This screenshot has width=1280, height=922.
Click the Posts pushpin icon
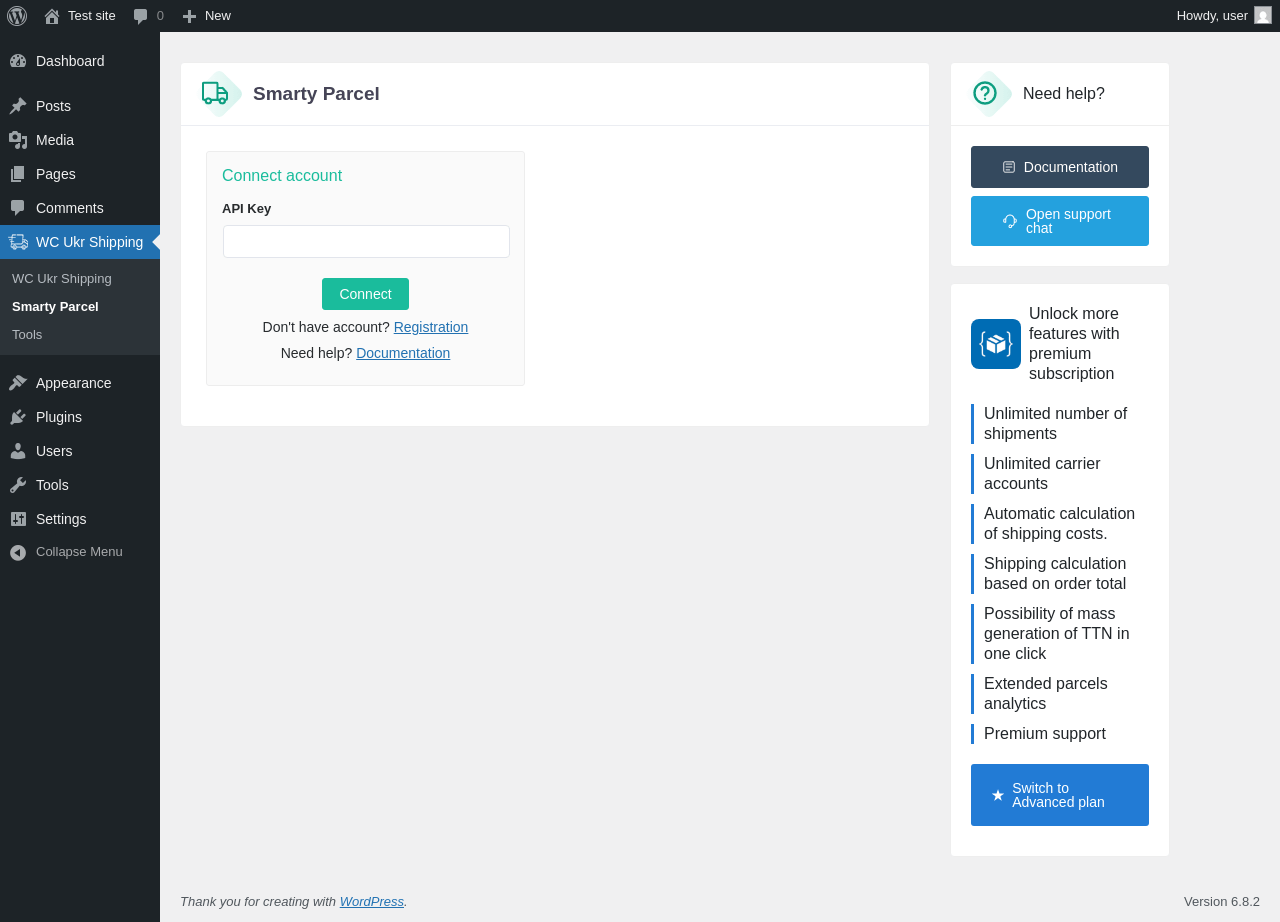pyautogui.click(x=18, y=106)
